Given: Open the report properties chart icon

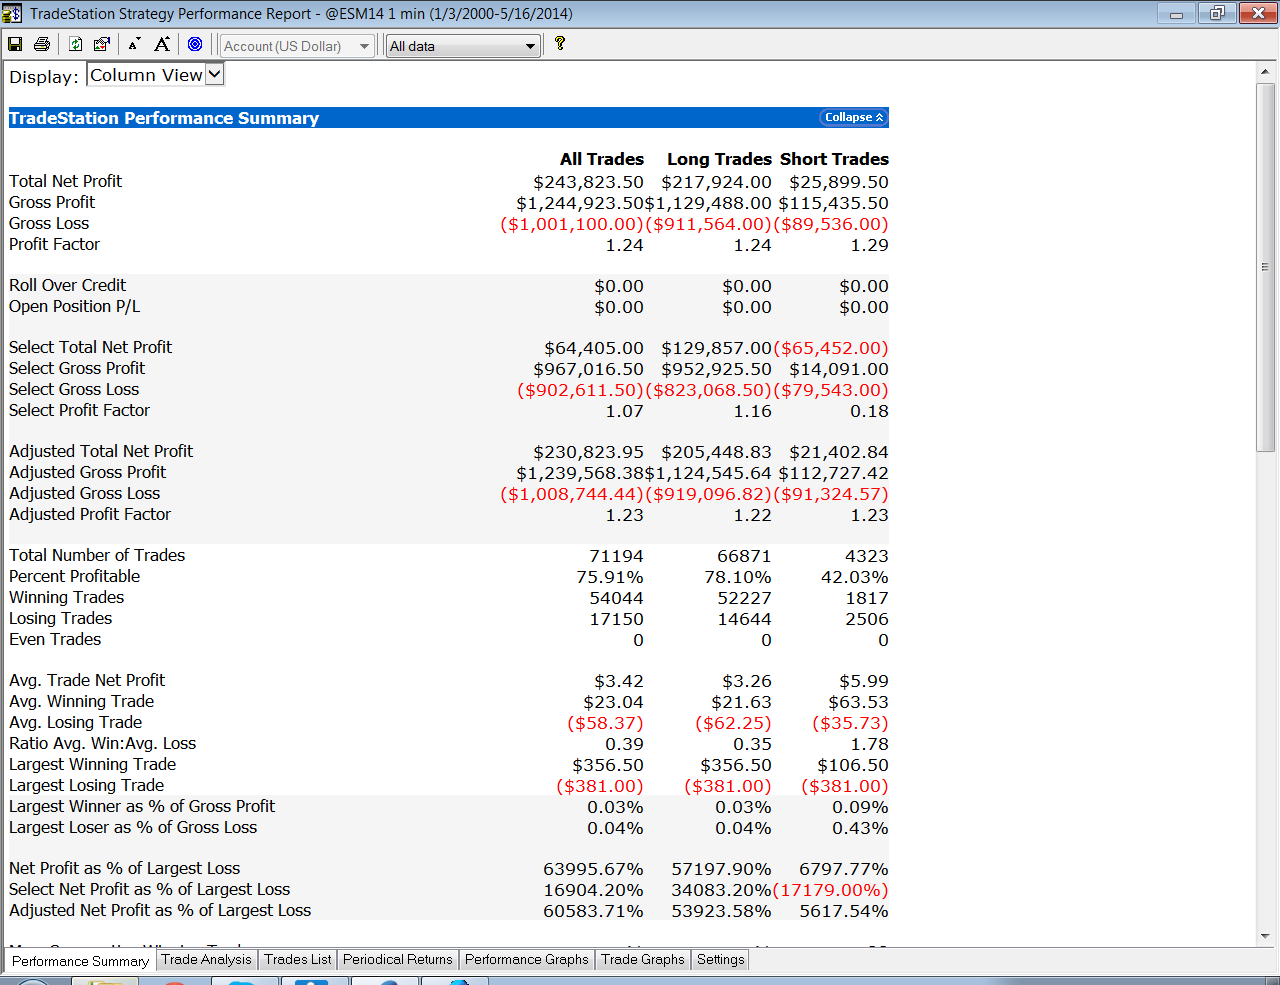Looking at the screenshot, I should point(102,44).
